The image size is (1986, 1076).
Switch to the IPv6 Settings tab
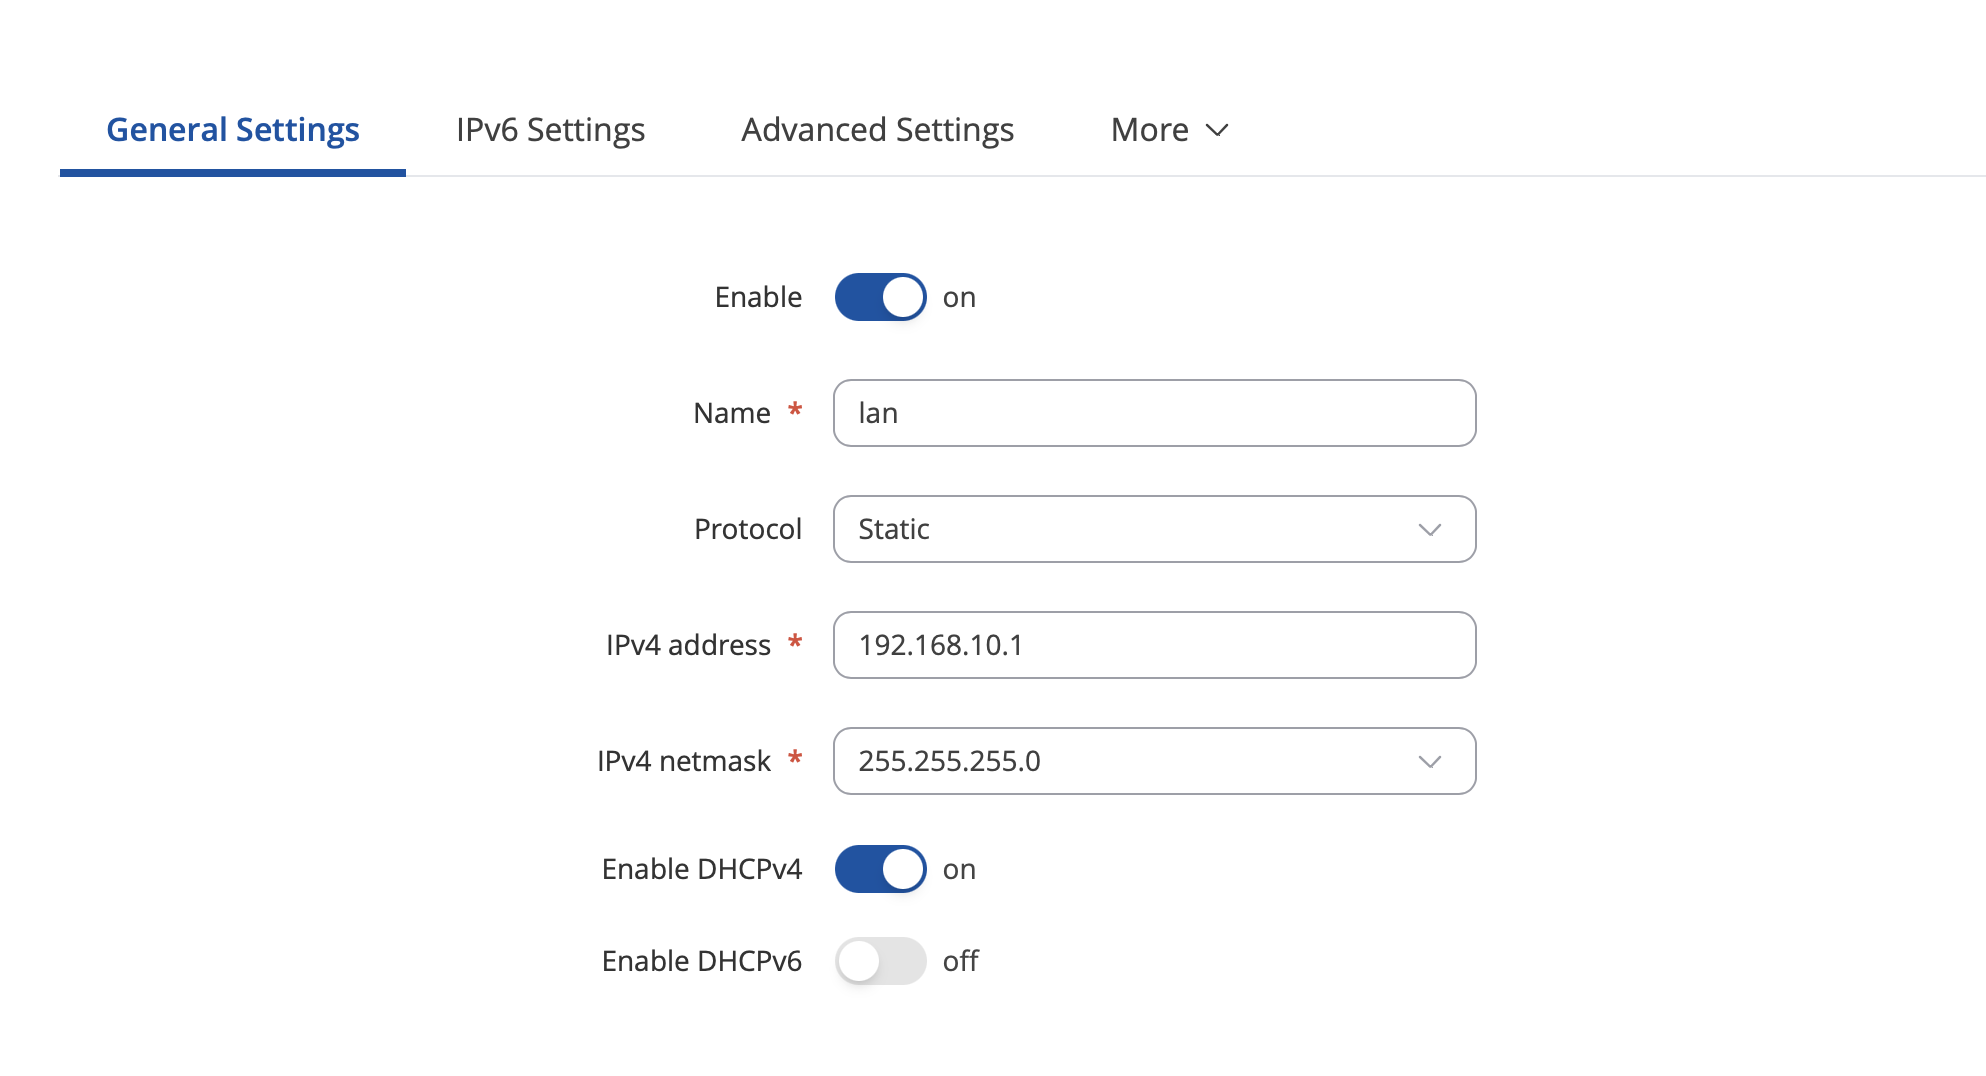coord(550,130)
